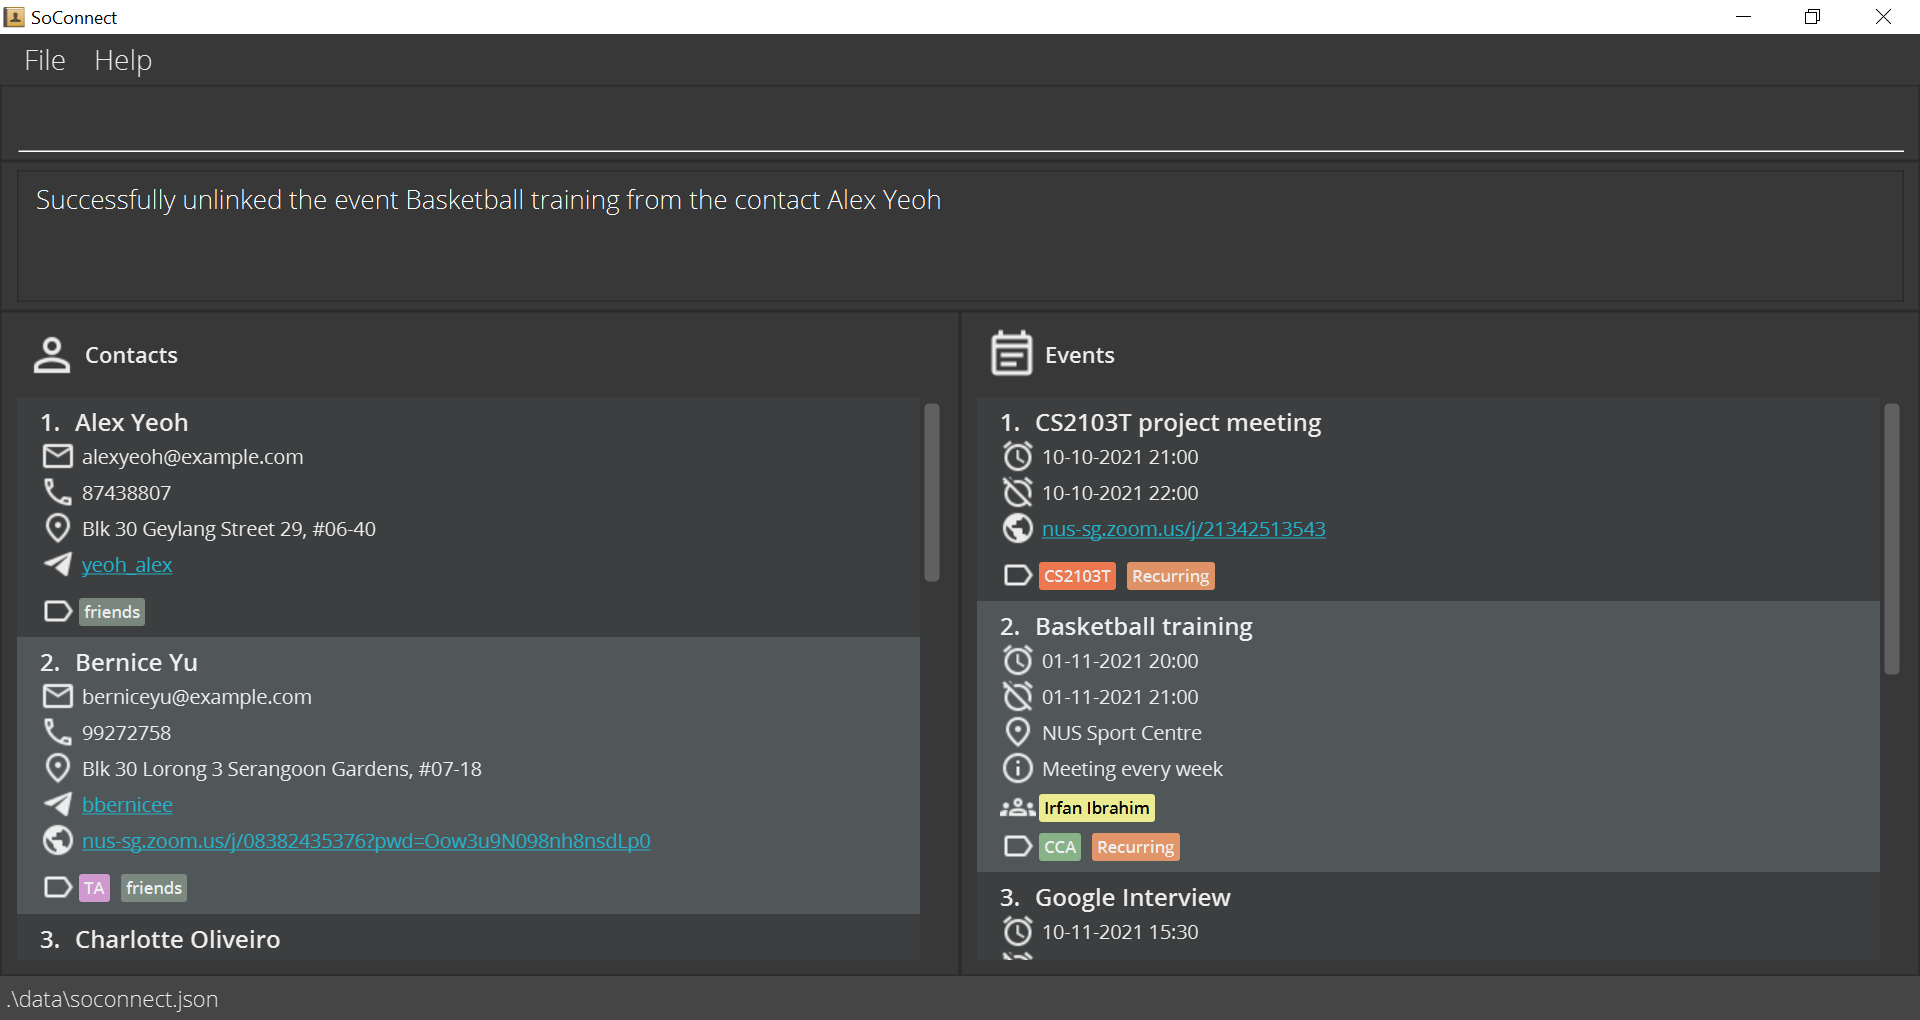1920x1020 pixels.
Task: Click the location pin beside Blk 30 Lorong 3
Action: click(x=58, y=768)
